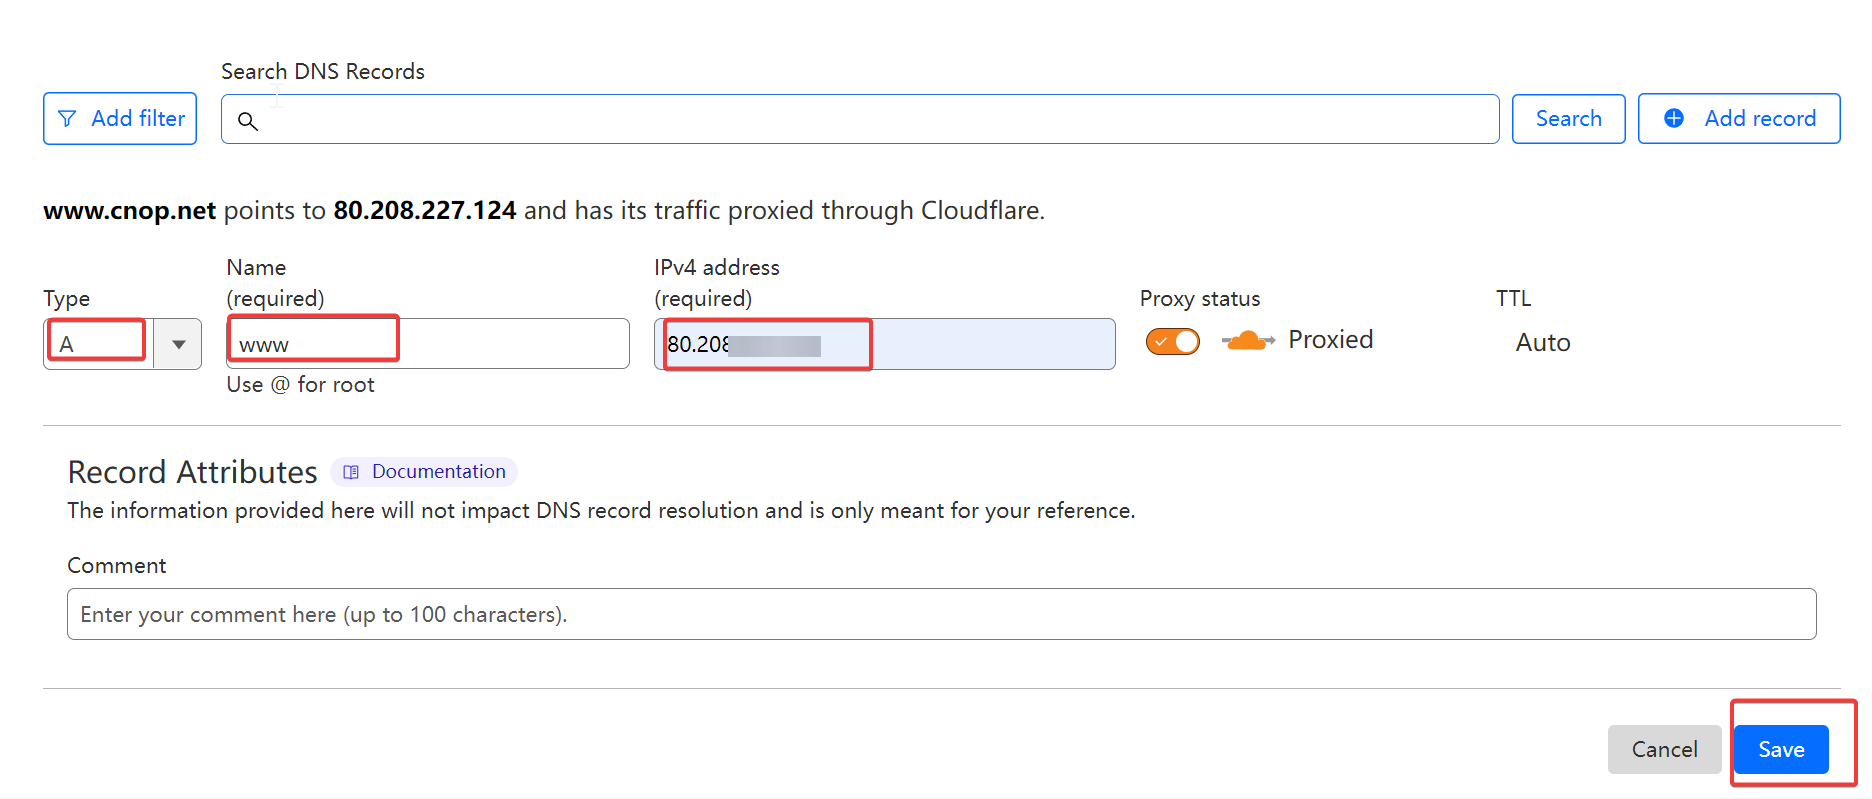
Task: Click the magnifying glass search icon
Action: [248, 121]
